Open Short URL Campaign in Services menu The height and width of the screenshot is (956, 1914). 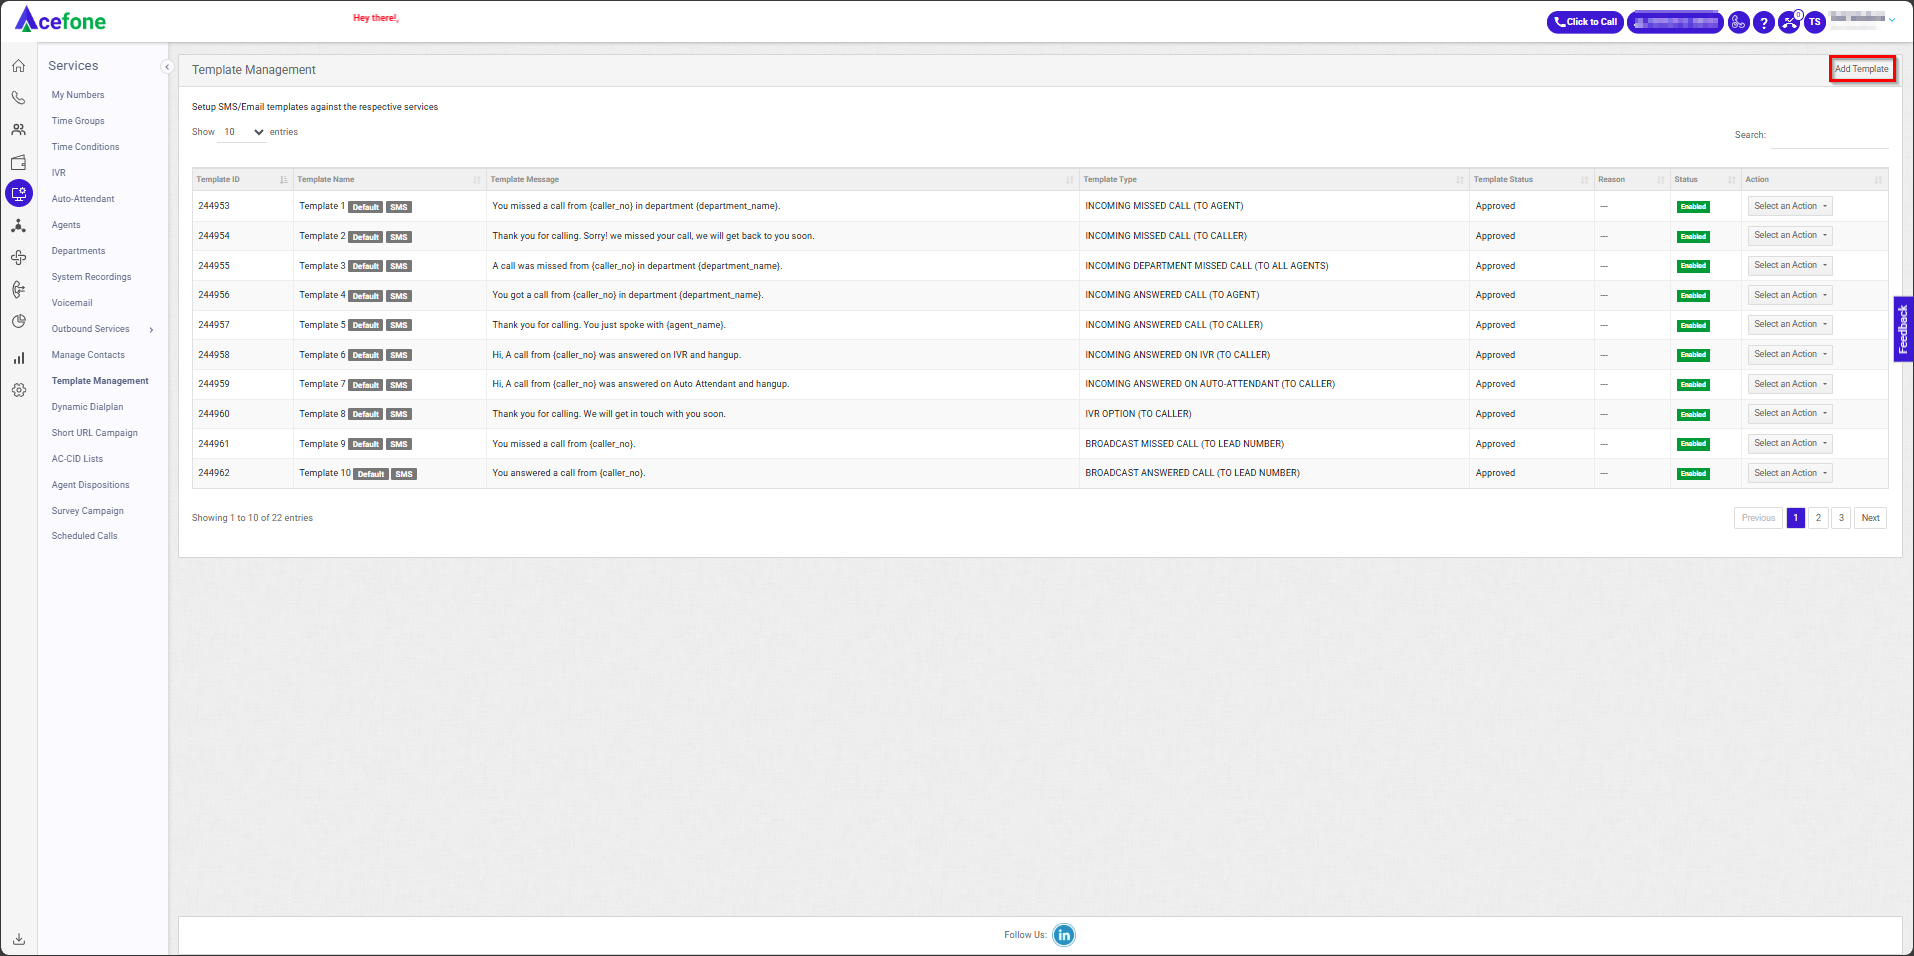coord(95,433)
